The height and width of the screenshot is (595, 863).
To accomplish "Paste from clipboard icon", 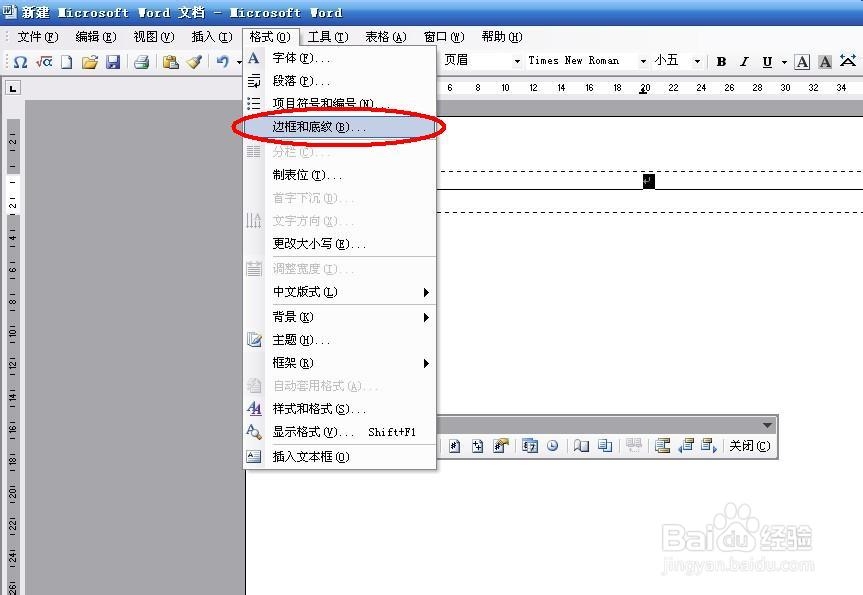I will pos(171,62).
